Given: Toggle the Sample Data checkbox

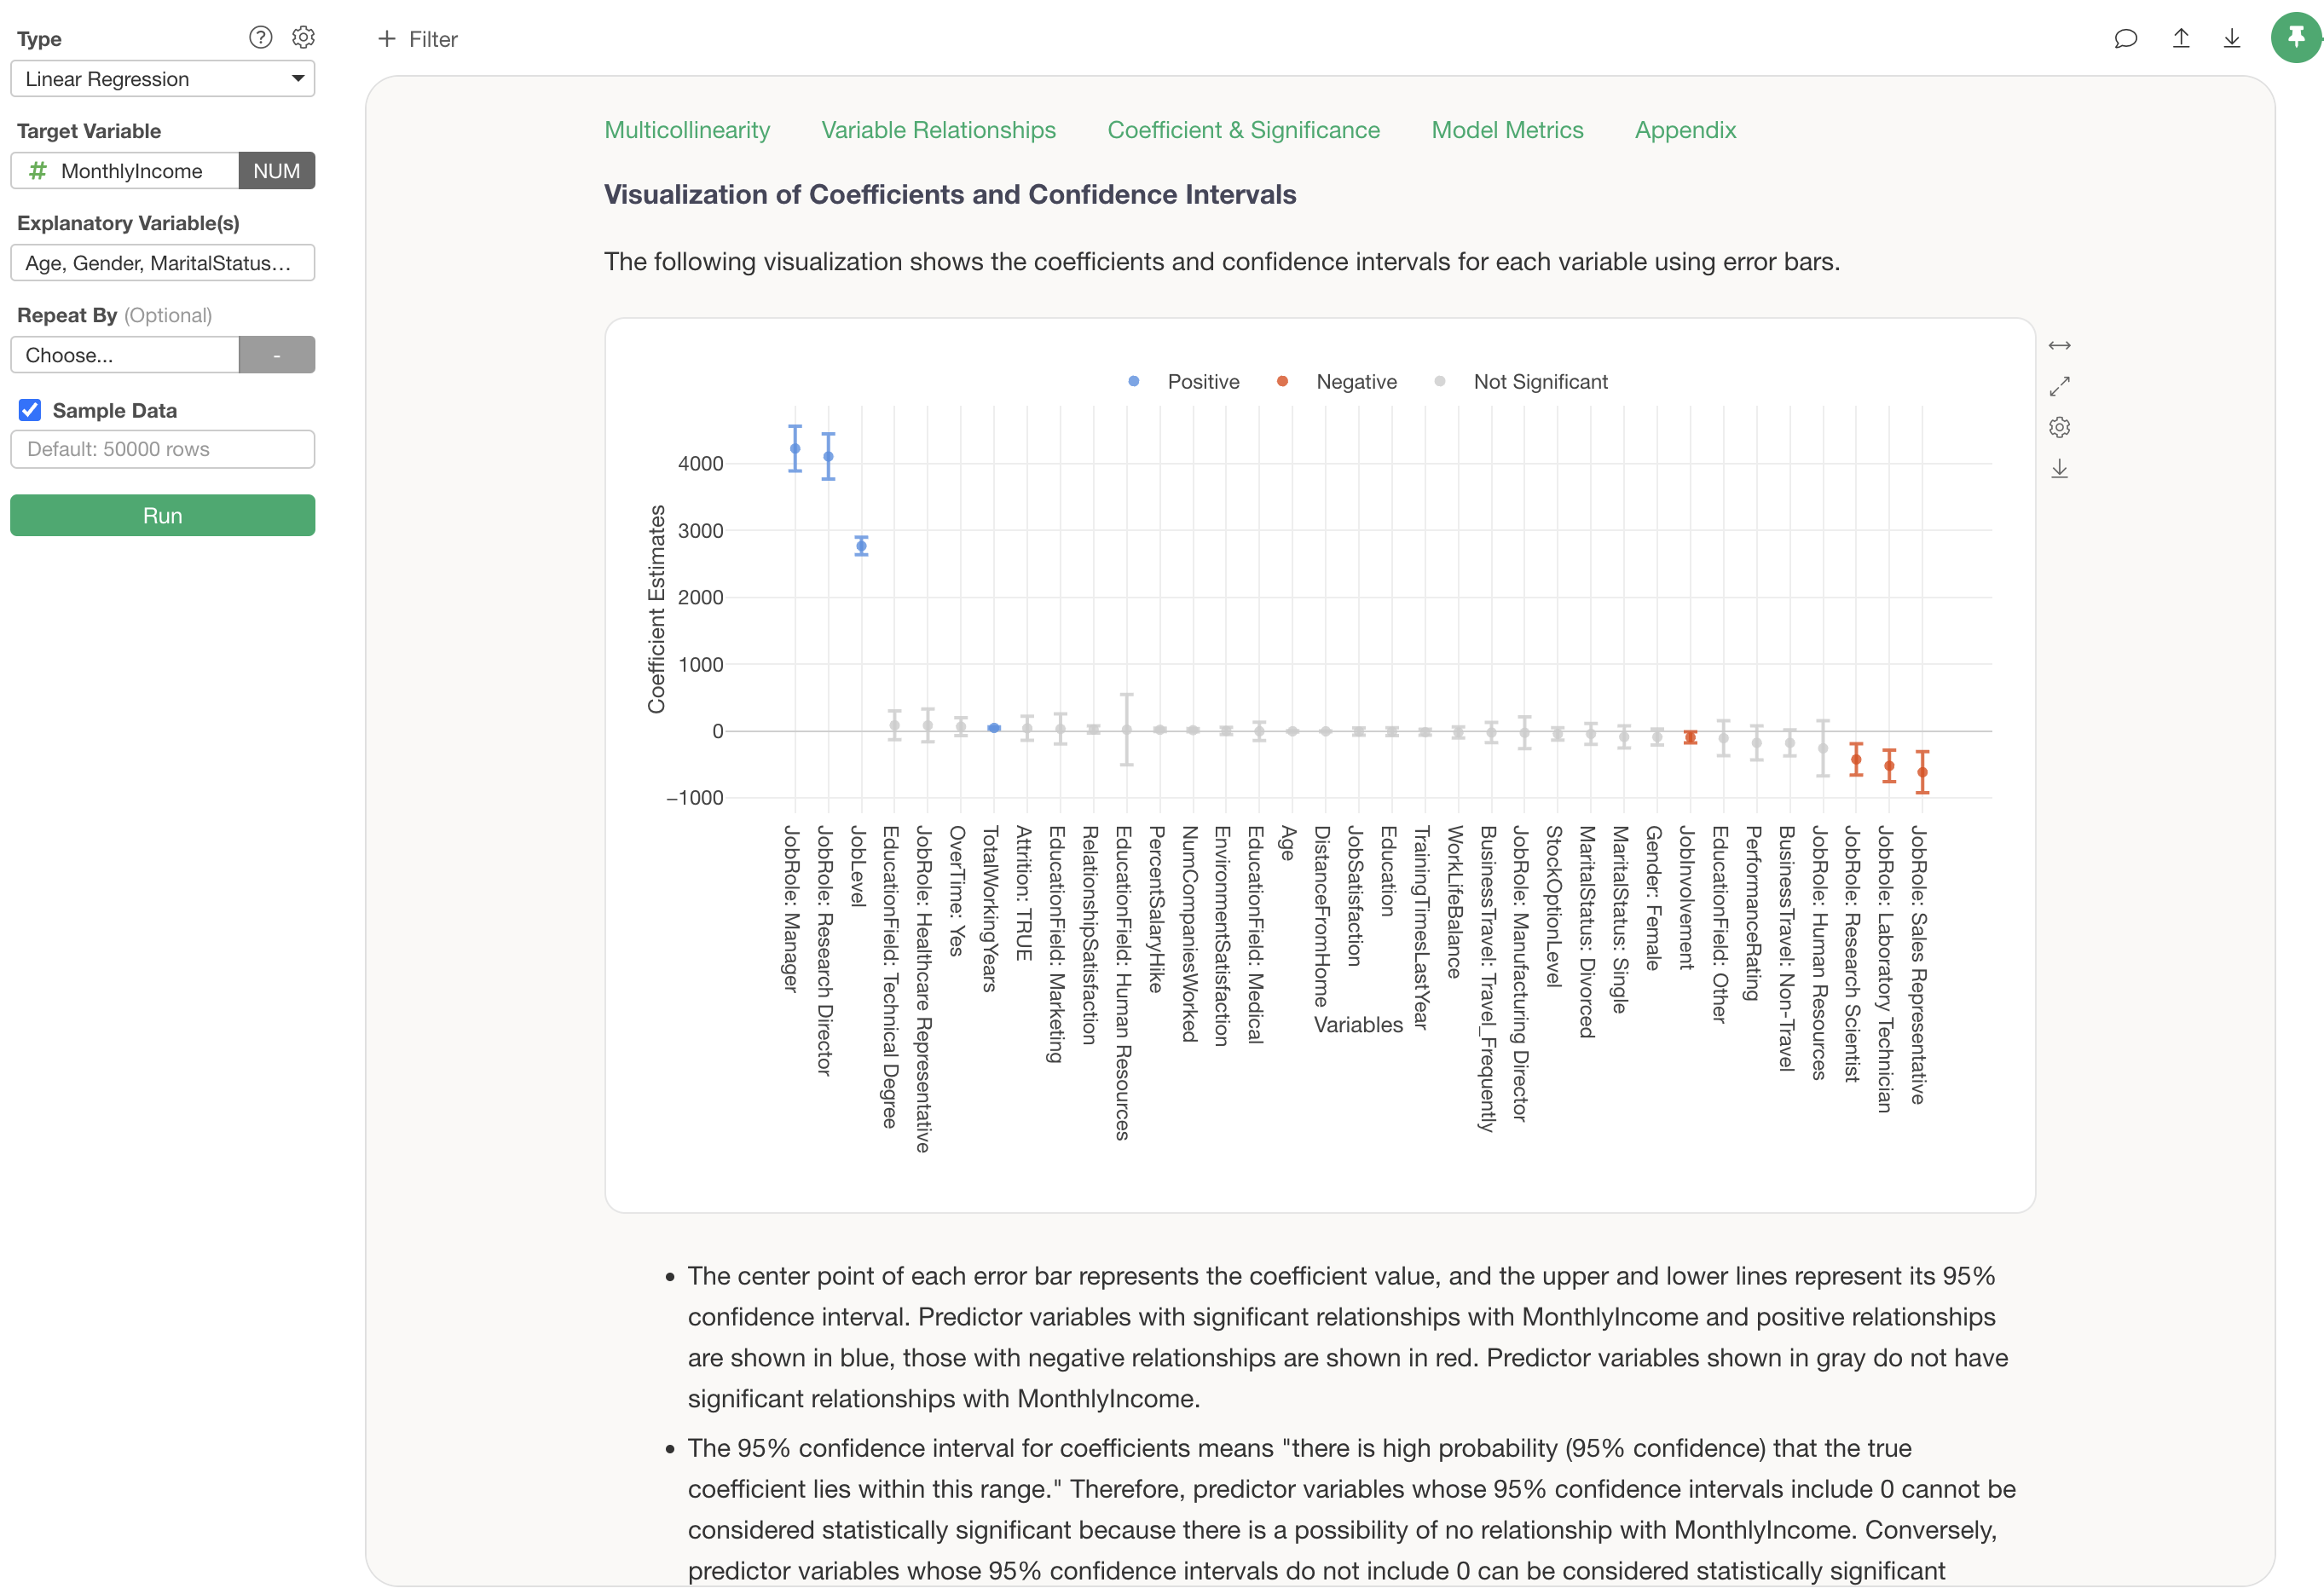Looking at the screenshot, I should coord(30,410).
